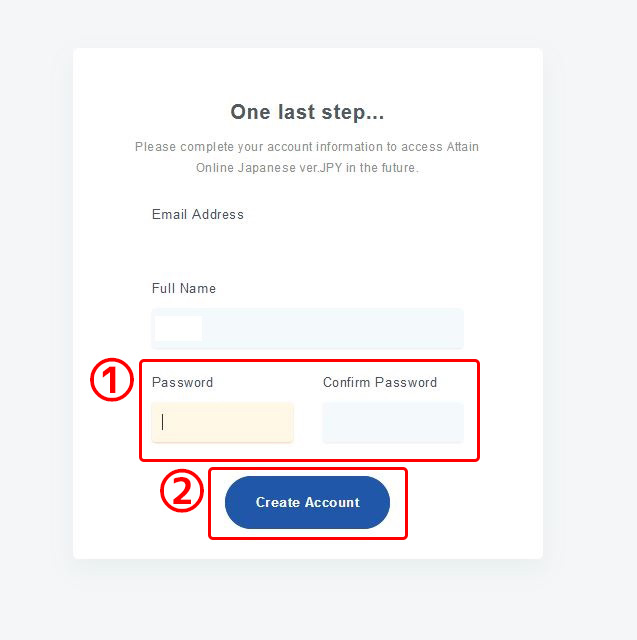The width and height of the screenshot is (637, 640).
Task: Click the word "Attain" in the description
Action: coord(461,147)
